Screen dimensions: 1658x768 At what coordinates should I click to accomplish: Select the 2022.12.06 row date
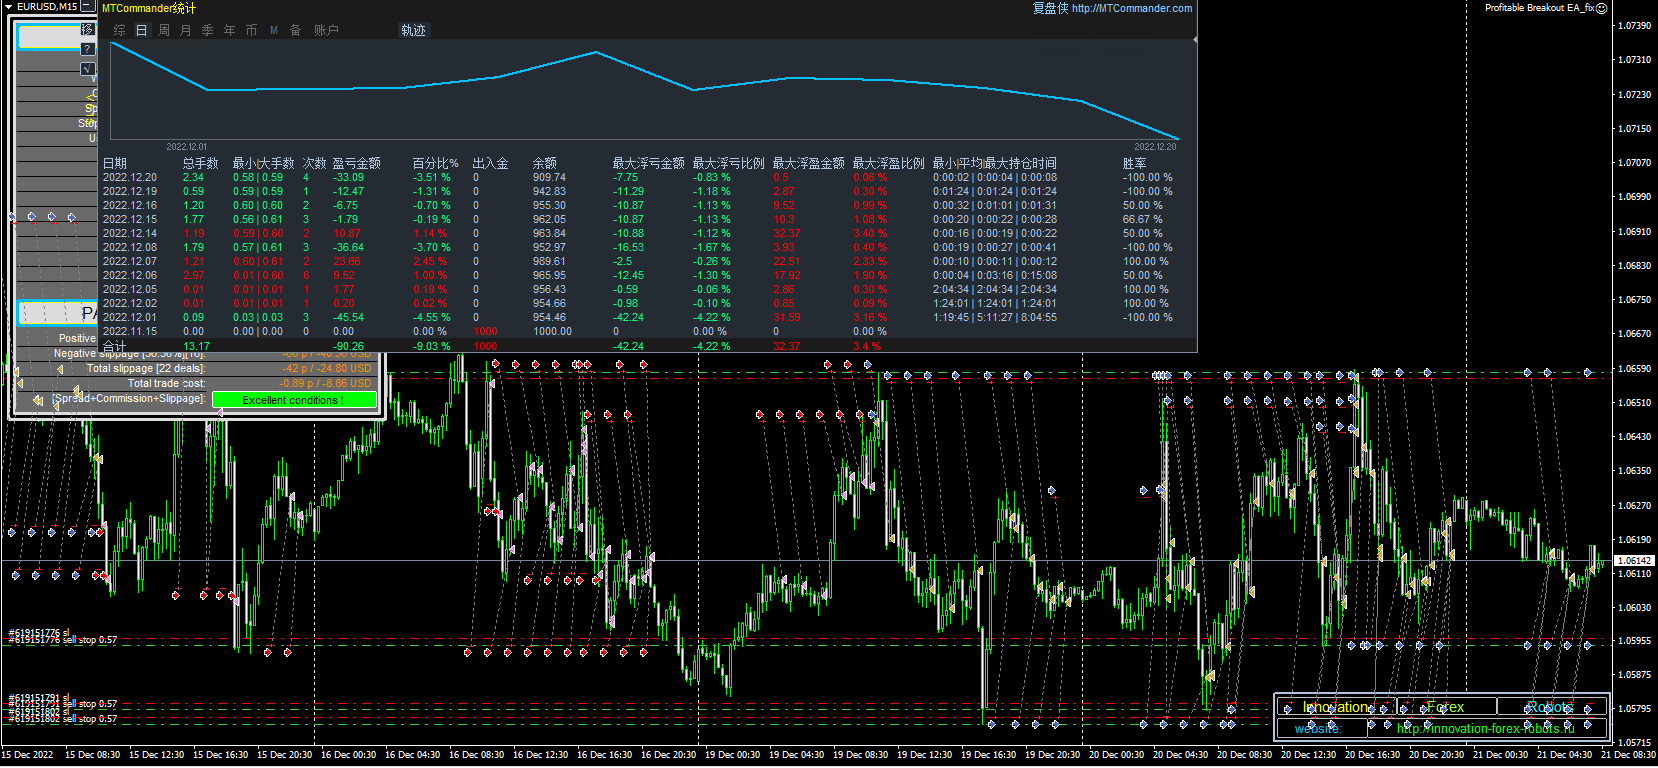pyautogui.click(x=130, y=275)
